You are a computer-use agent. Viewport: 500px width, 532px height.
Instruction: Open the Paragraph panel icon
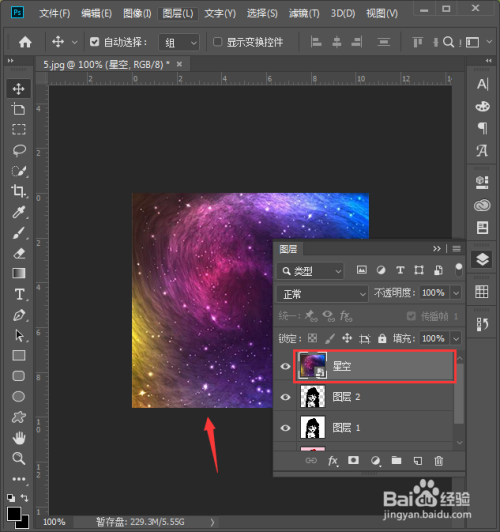[x=482, y=128]
